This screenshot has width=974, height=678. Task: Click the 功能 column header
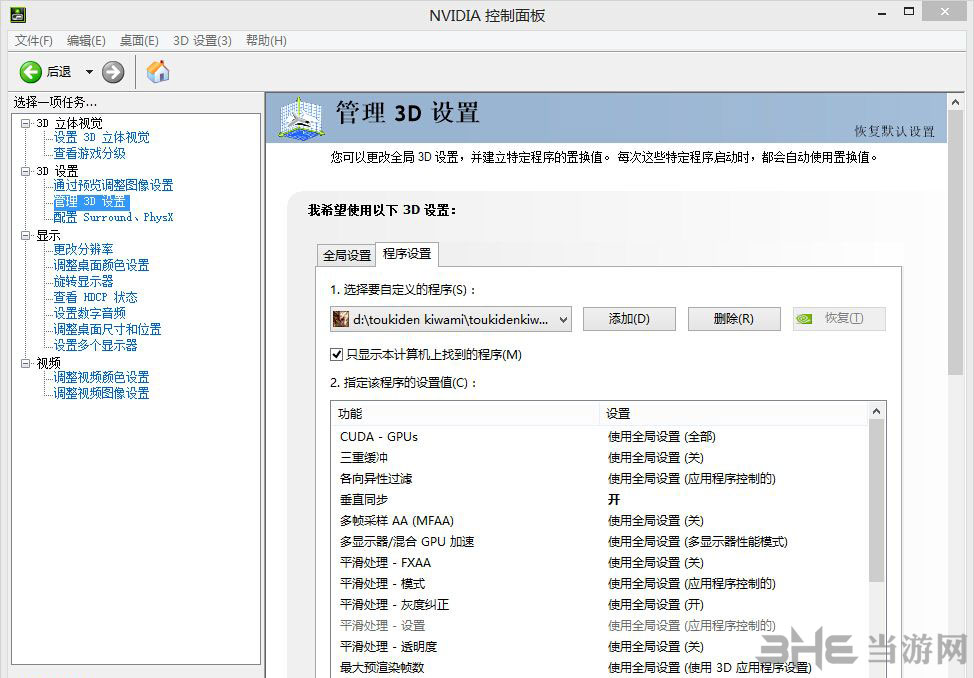[x=465, y=414]
